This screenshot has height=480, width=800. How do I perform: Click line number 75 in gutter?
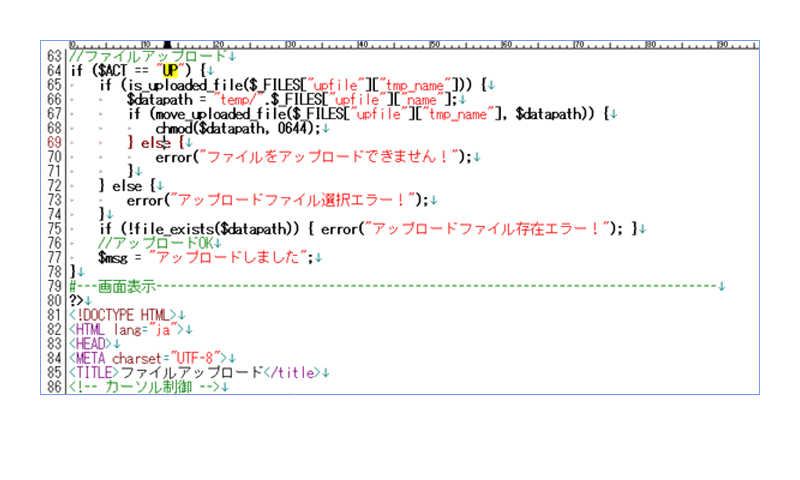pos(54,229)
